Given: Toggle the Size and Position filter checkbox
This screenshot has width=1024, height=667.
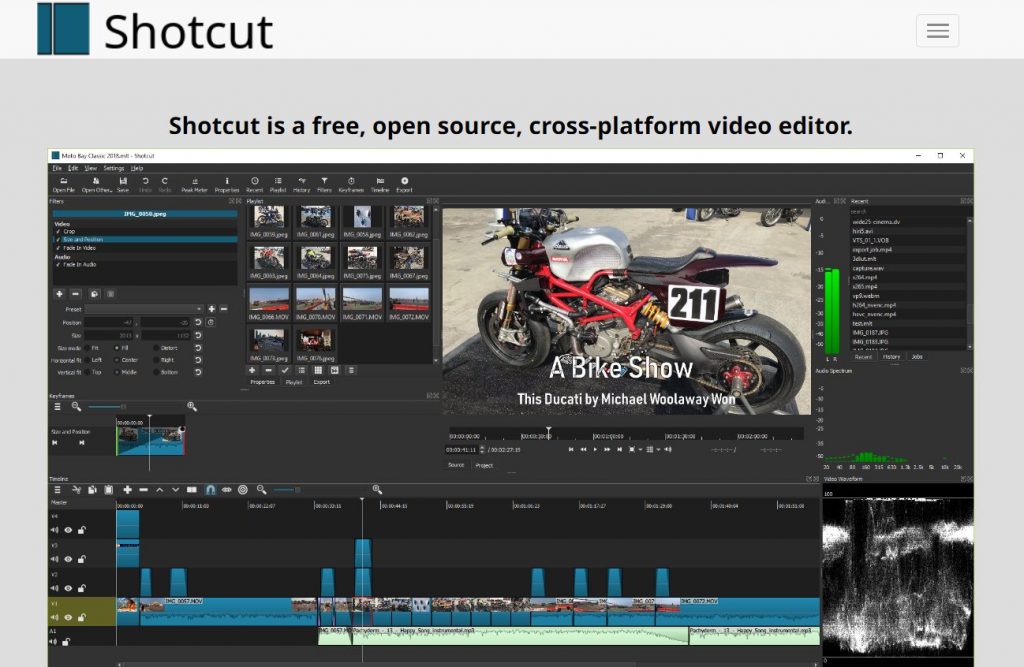Looking at the screenshot, I should pyautogui.click(x=58, y=240).
